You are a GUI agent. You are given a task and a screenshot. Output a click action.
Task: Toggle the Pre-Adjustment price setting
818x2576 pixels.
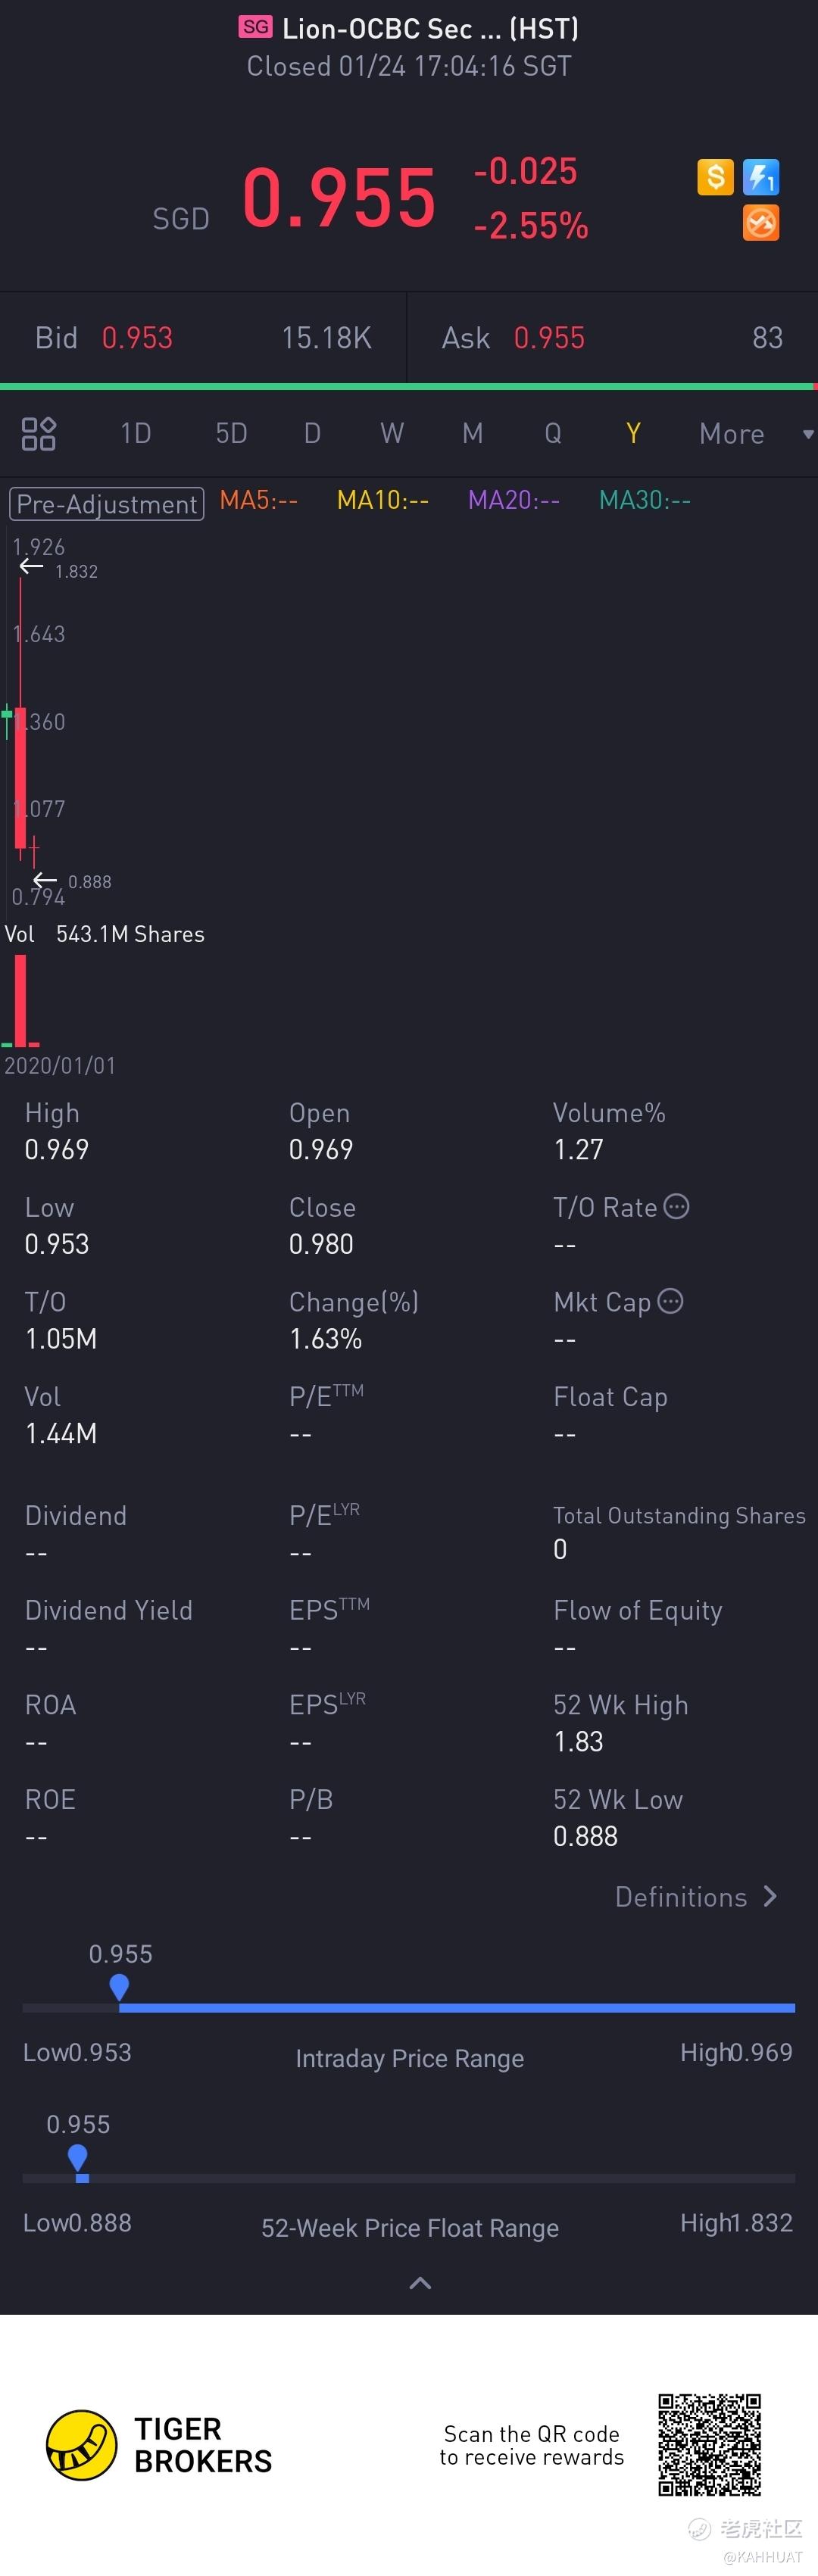coord(106,504)
